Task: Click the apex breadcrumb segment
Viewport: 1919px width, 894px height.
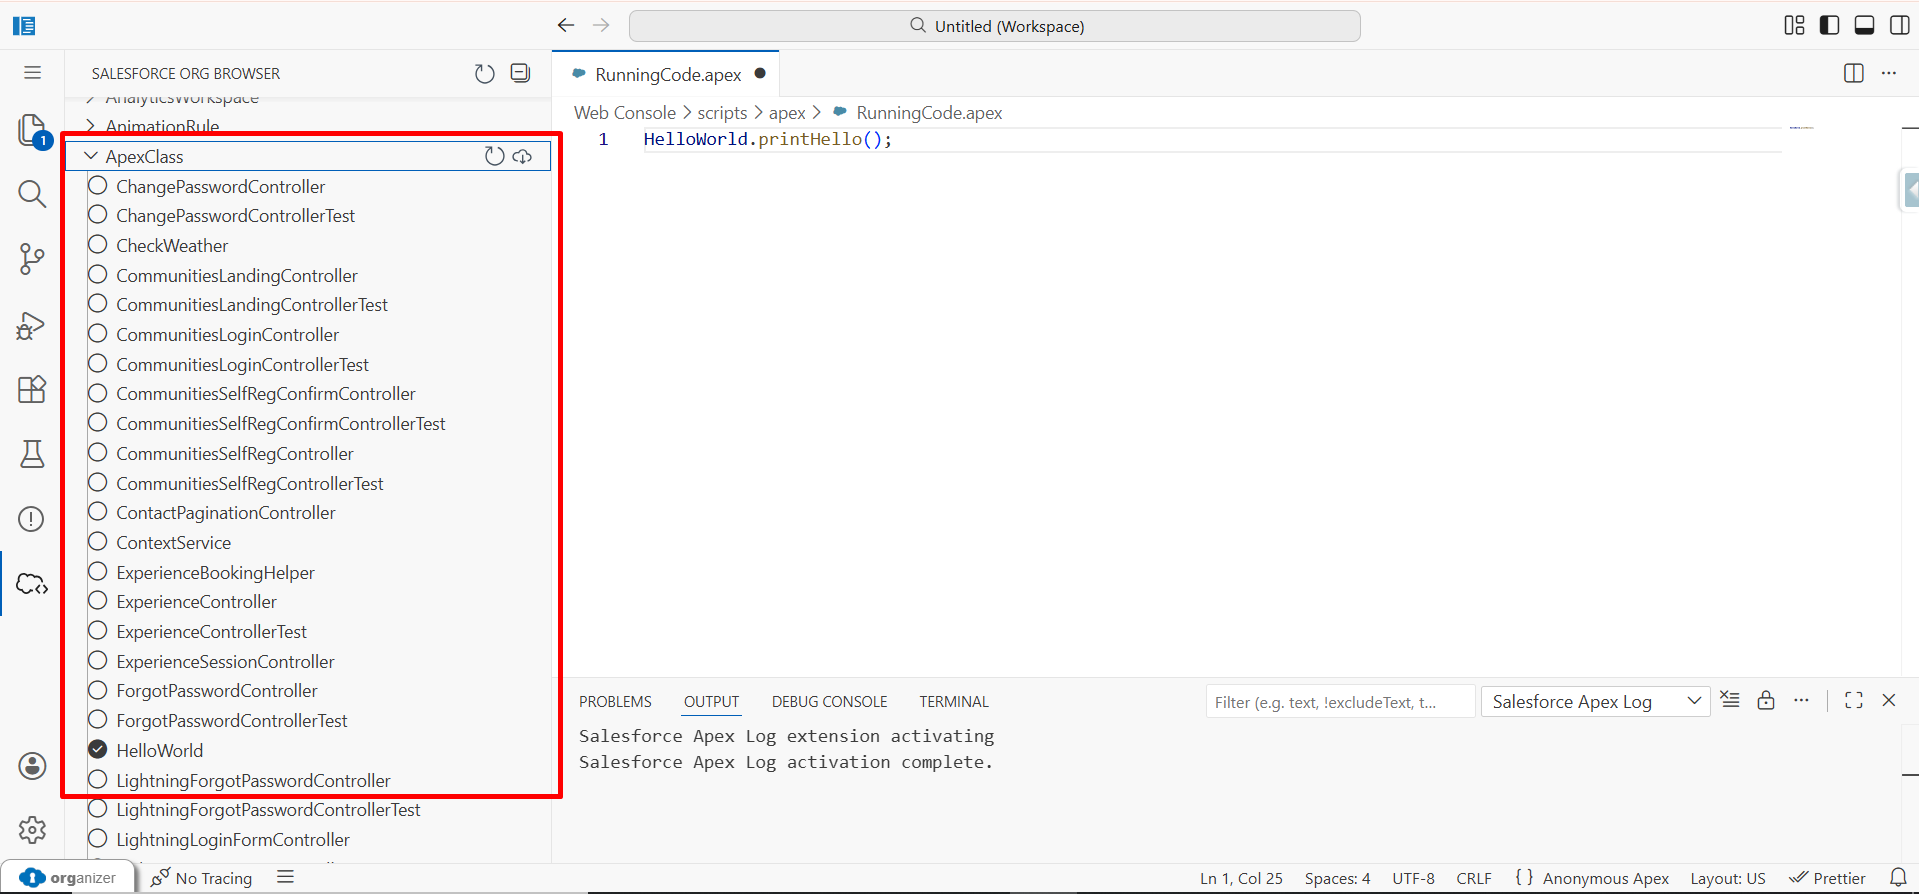Action: tap(787, 113)
